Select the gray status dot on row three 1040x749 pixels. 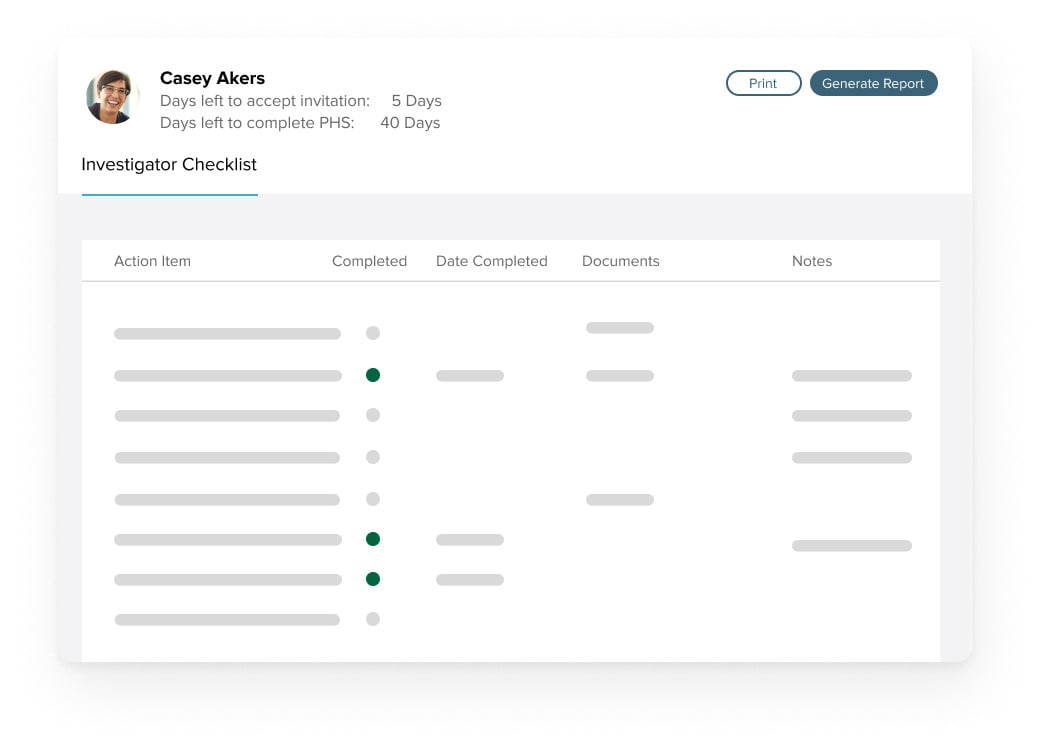pos(373,415)
